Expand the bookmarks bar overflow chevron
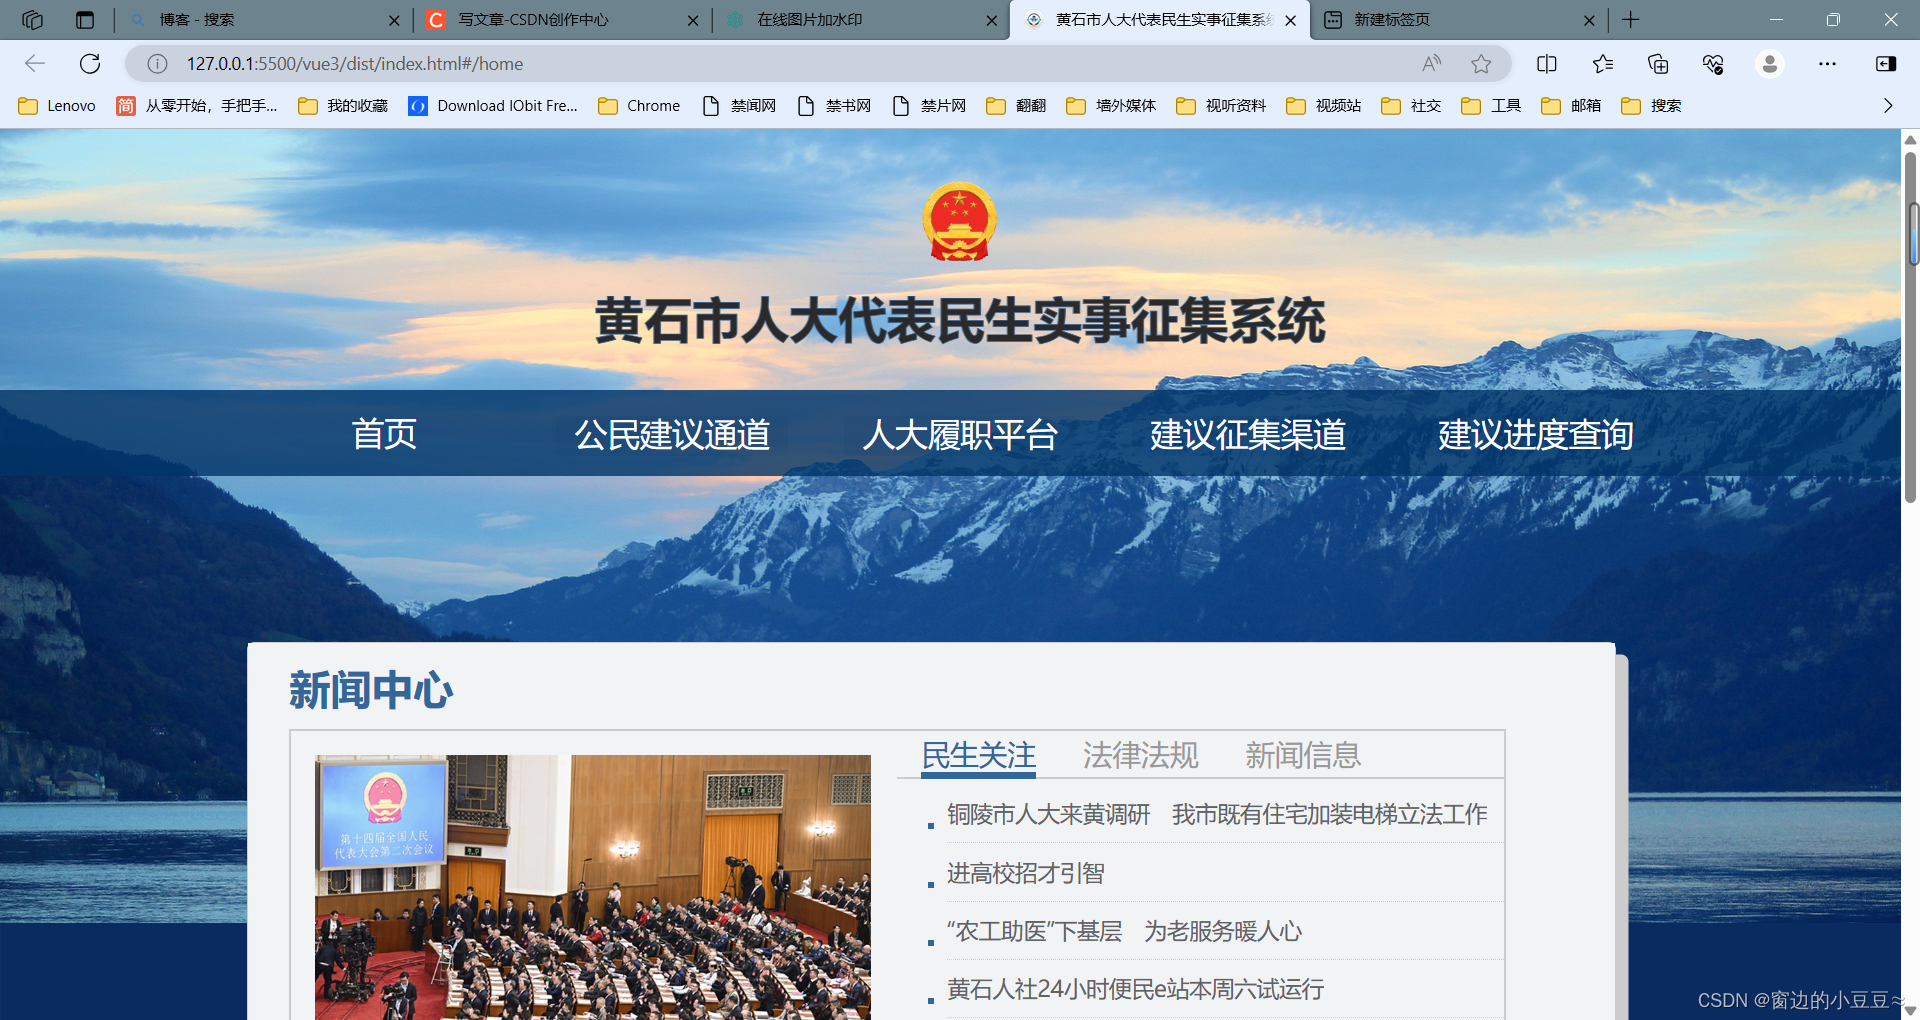The image size is (1920, 1020). (1888, 106)
